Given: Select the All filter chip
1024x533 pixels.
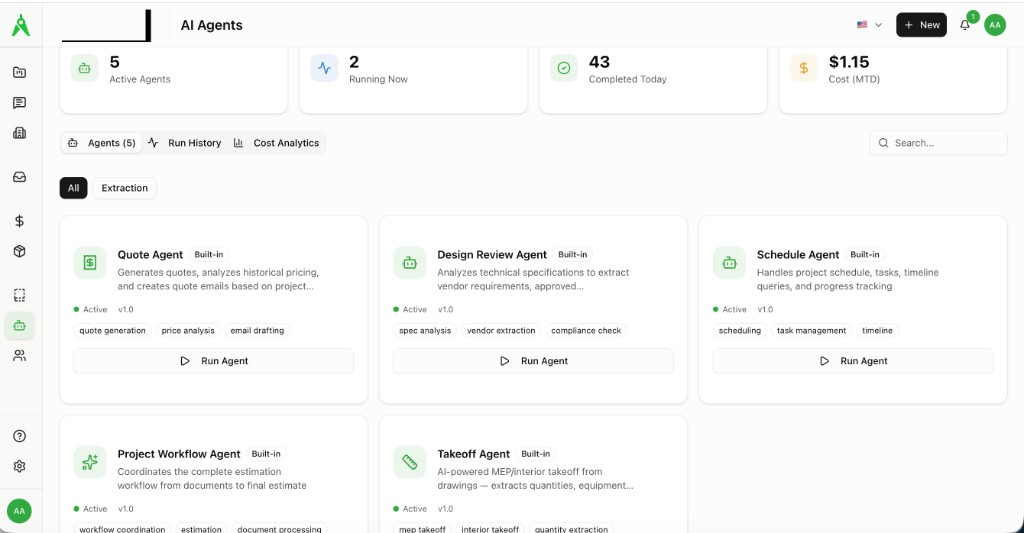Looking at the screenshot, I should point(74,188).
